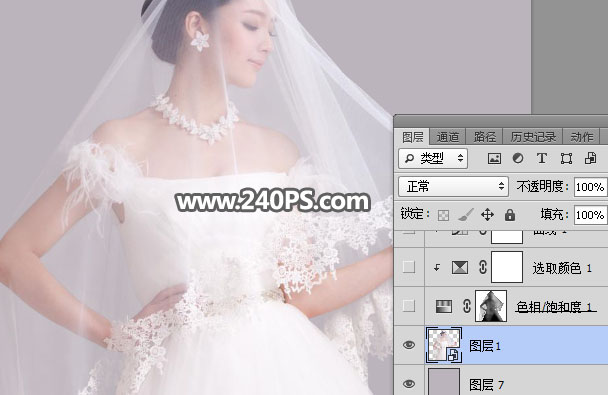Image resolution: width=608 pixels, height=395 pixels.
Task: Click the 选取颜色 1 layer mask thumbnail
Action: tap(507, 267)
